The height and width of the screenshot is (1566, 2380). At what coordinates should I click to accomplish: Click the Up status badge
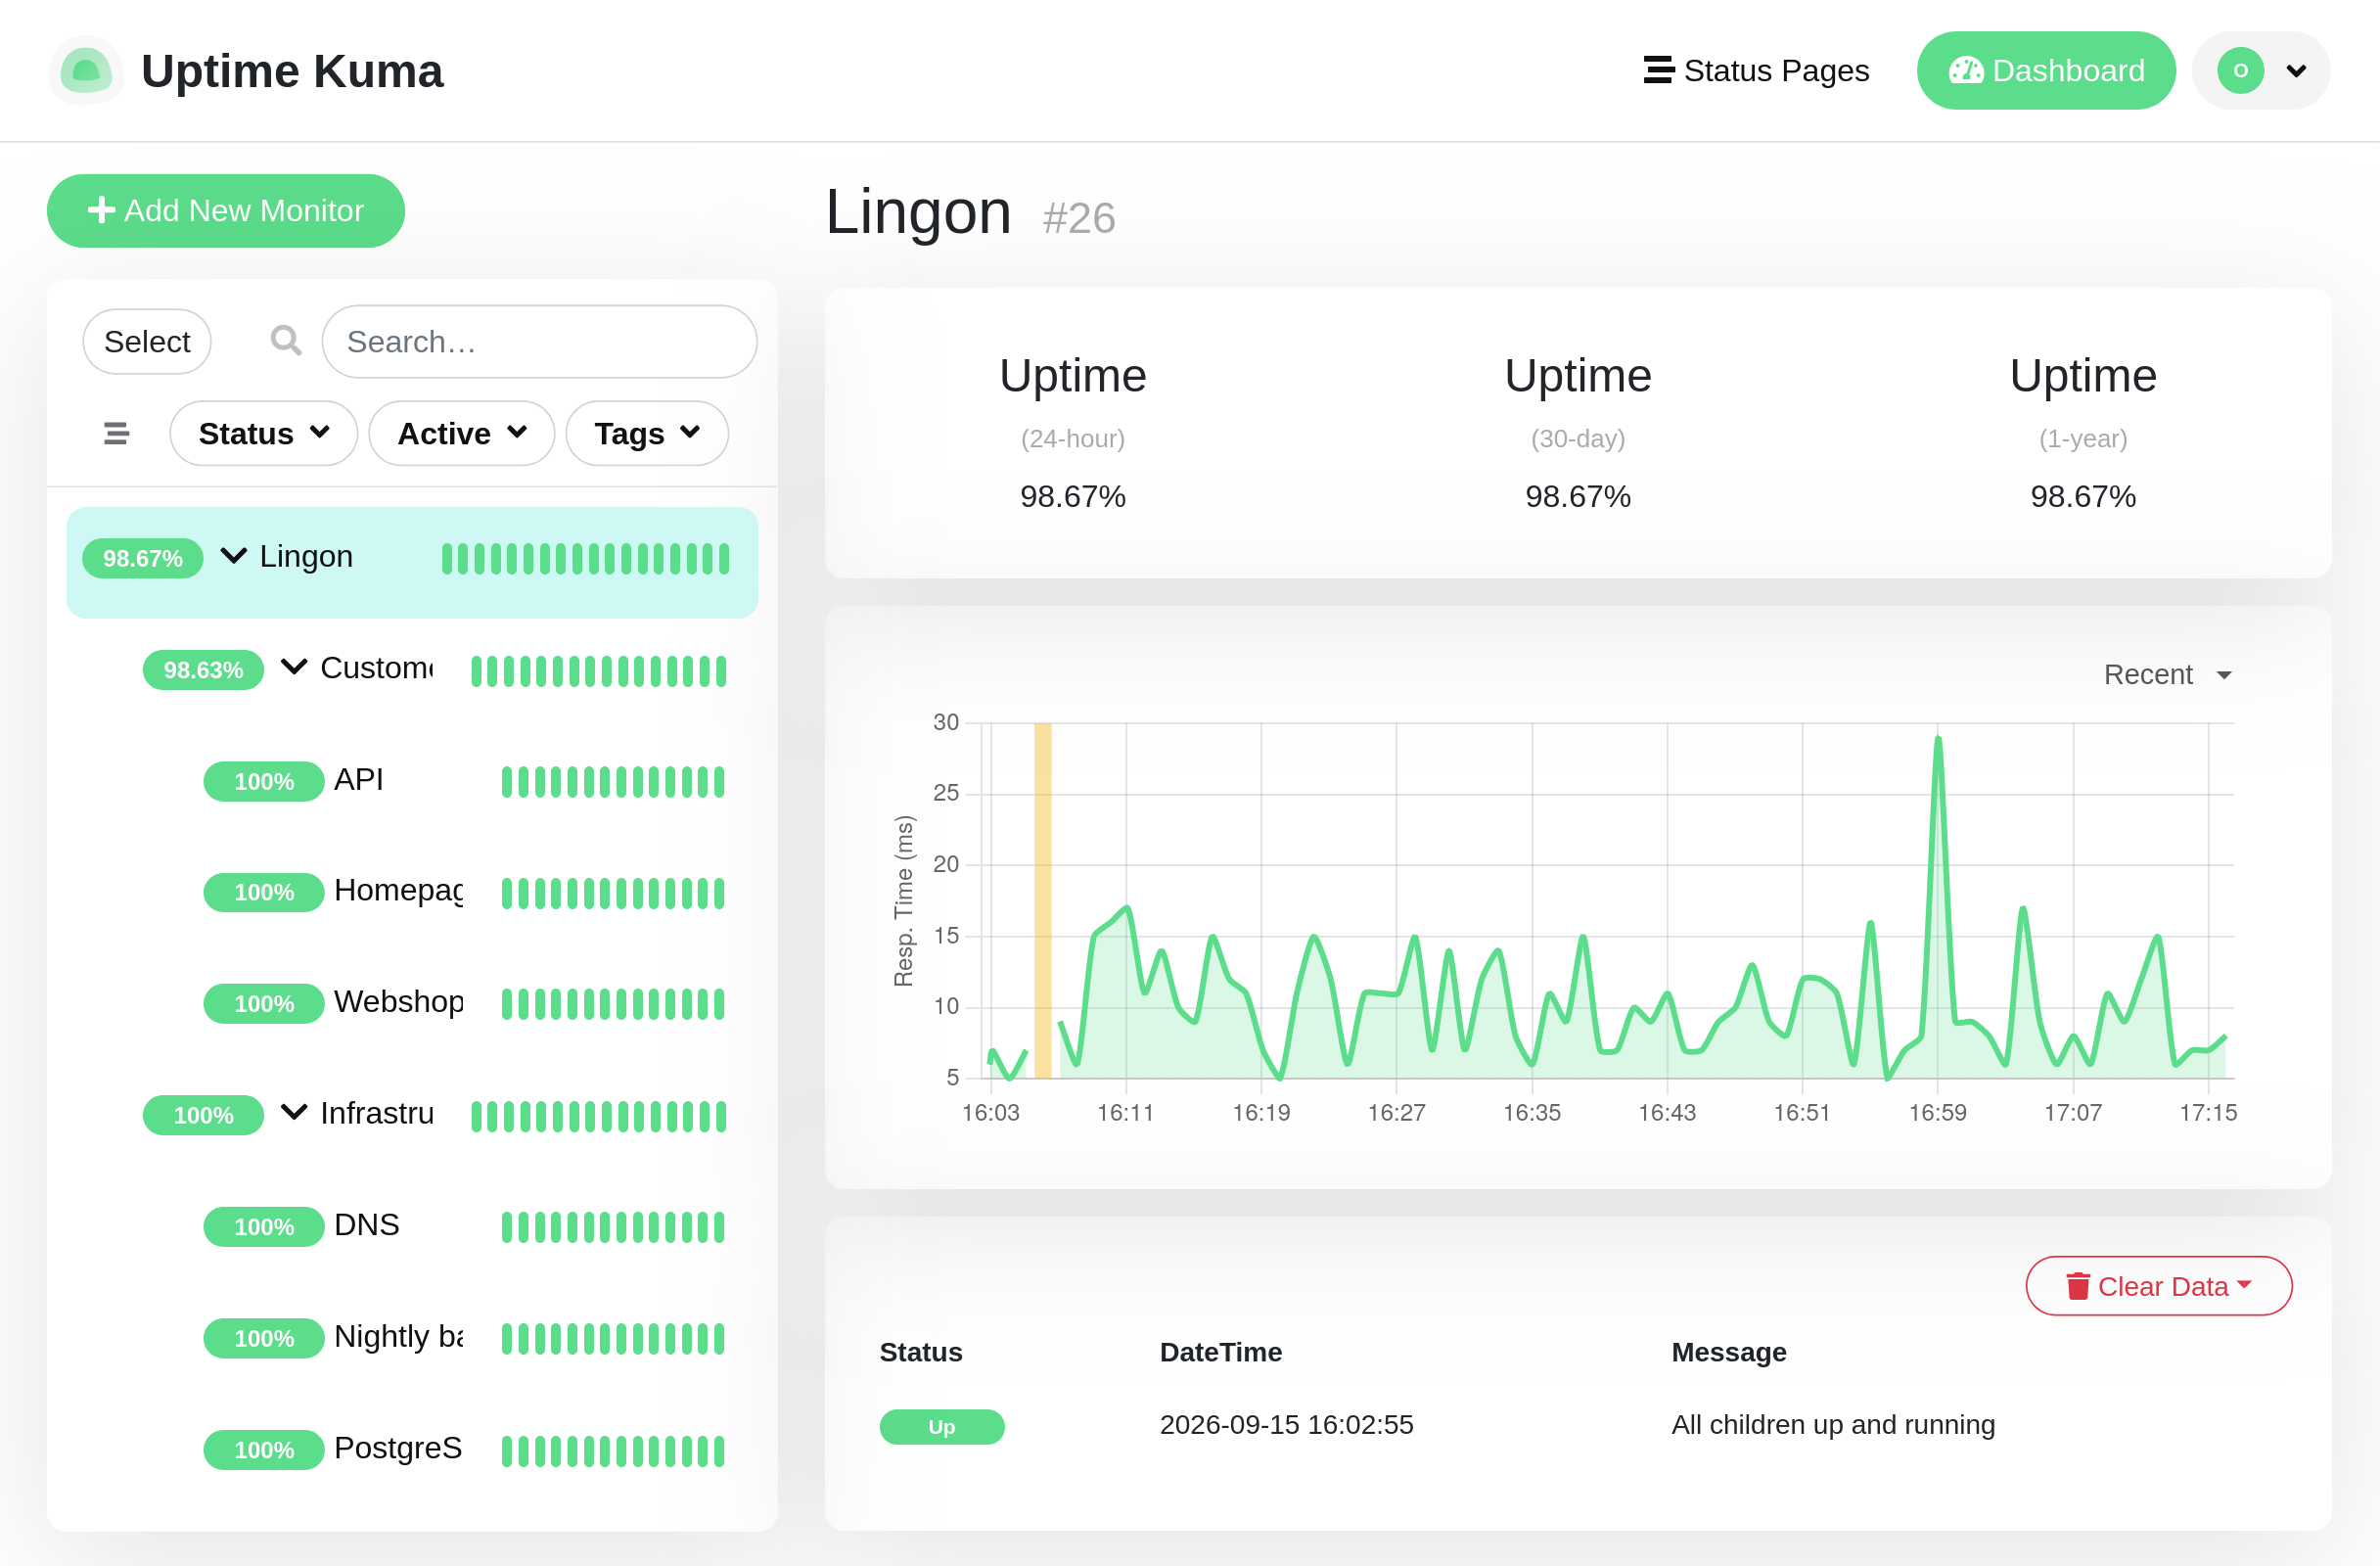click(942, 1426)
